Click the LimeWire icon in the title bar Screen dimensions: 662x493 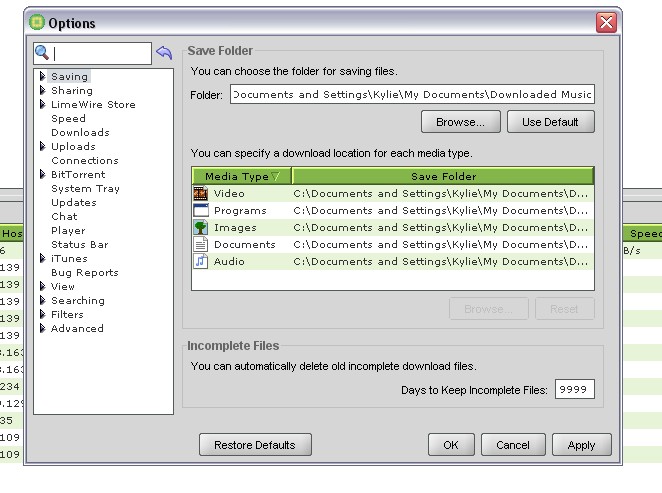click(37, 22)
